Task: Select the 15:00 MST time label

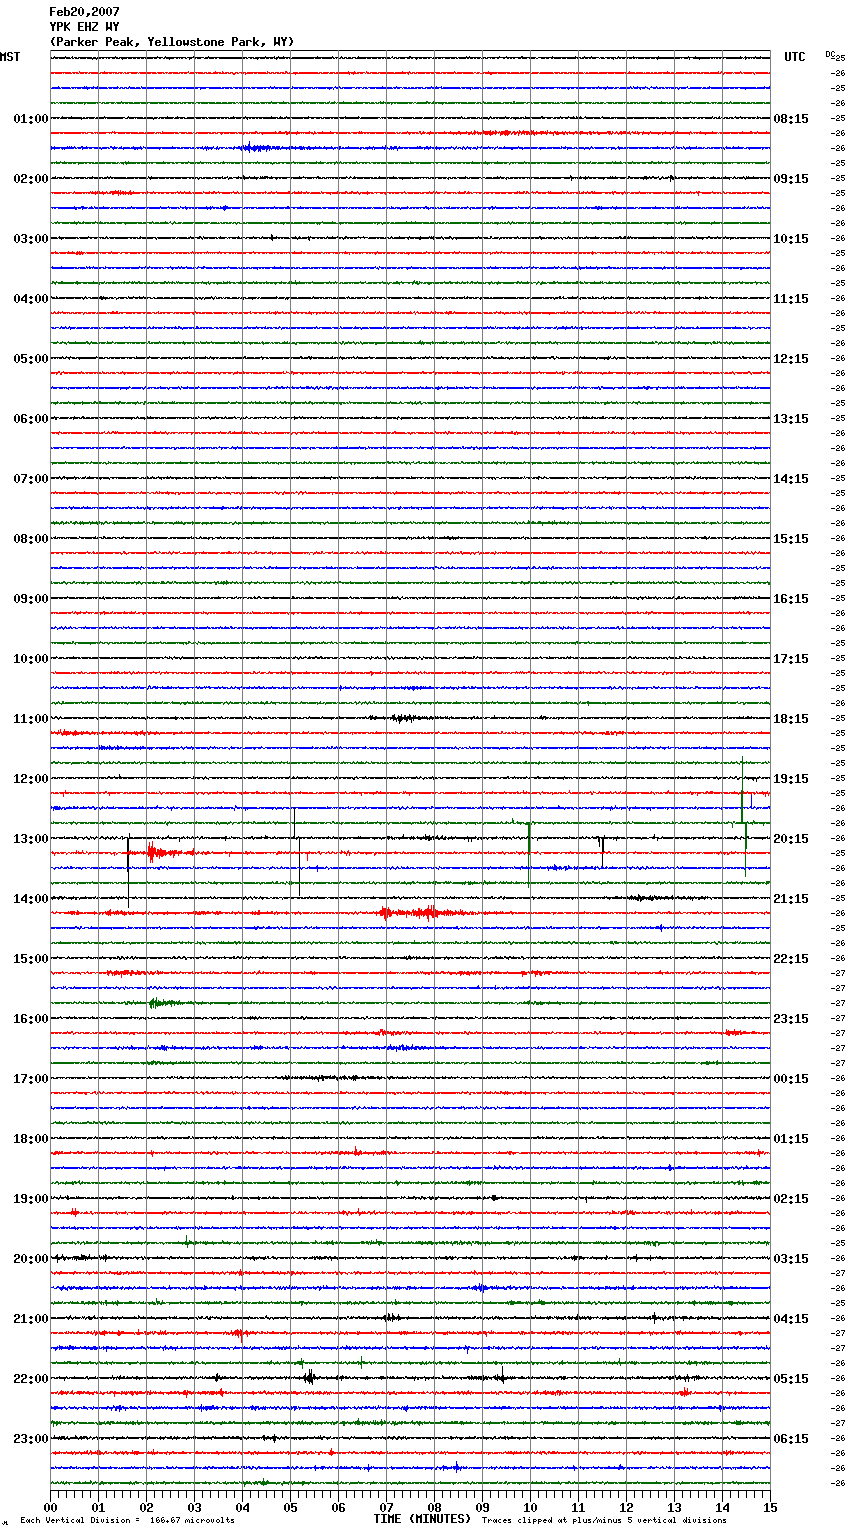Action: pyautogui.click(x=31, y=959)
